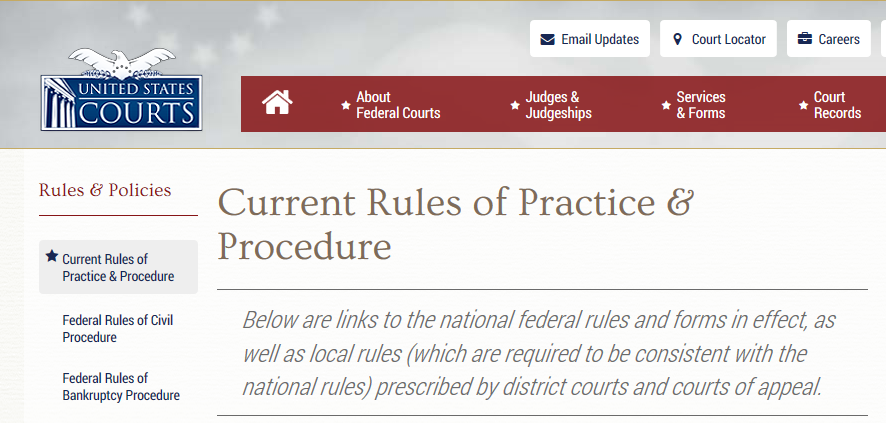The height and width of the screenshot is (423, 886).
Task: Click the envelope icon for Email Updates
Action: click(x=547, y=40)
